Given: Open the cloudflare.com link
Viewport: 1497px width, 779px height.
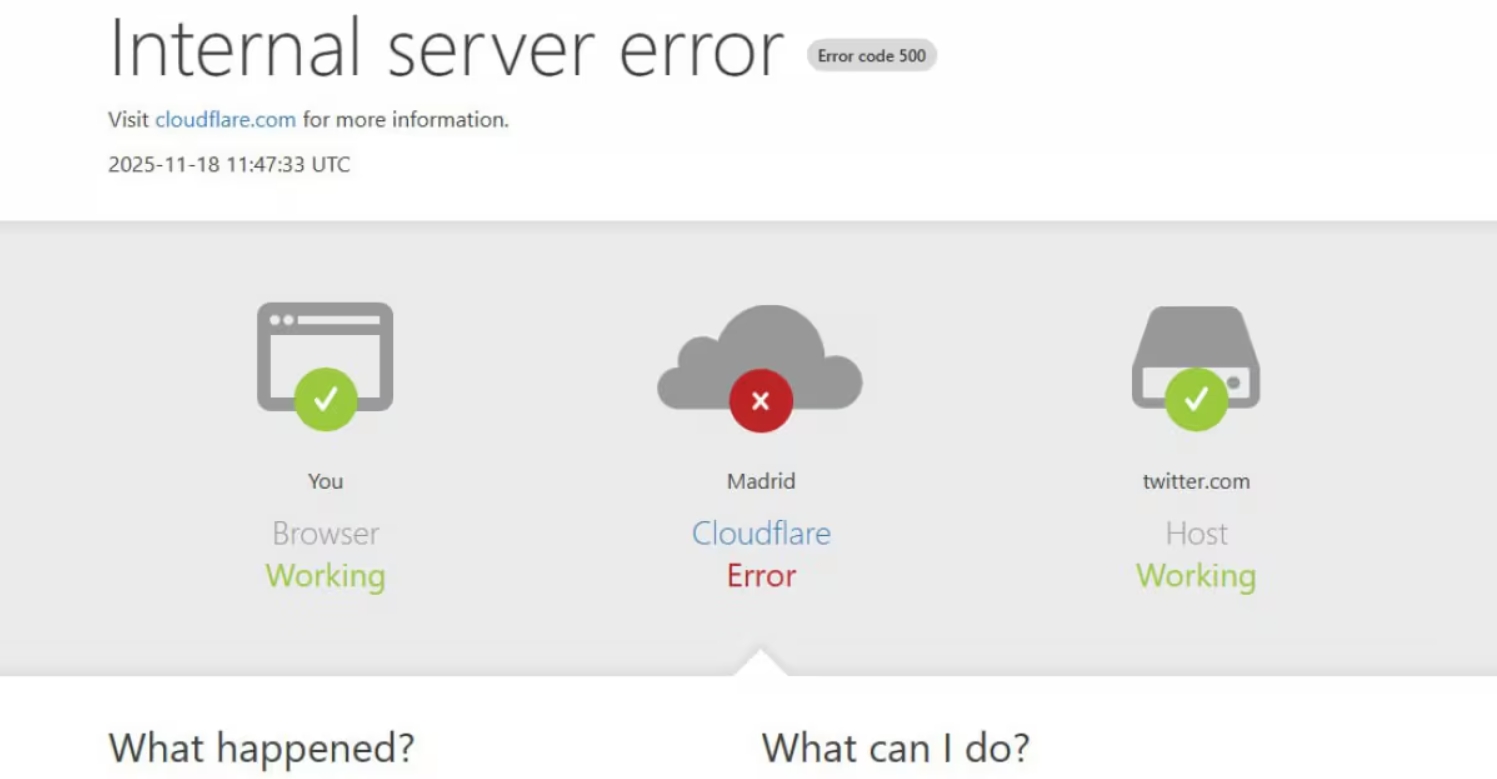Looking at the screenshot, I should [225, 120].
